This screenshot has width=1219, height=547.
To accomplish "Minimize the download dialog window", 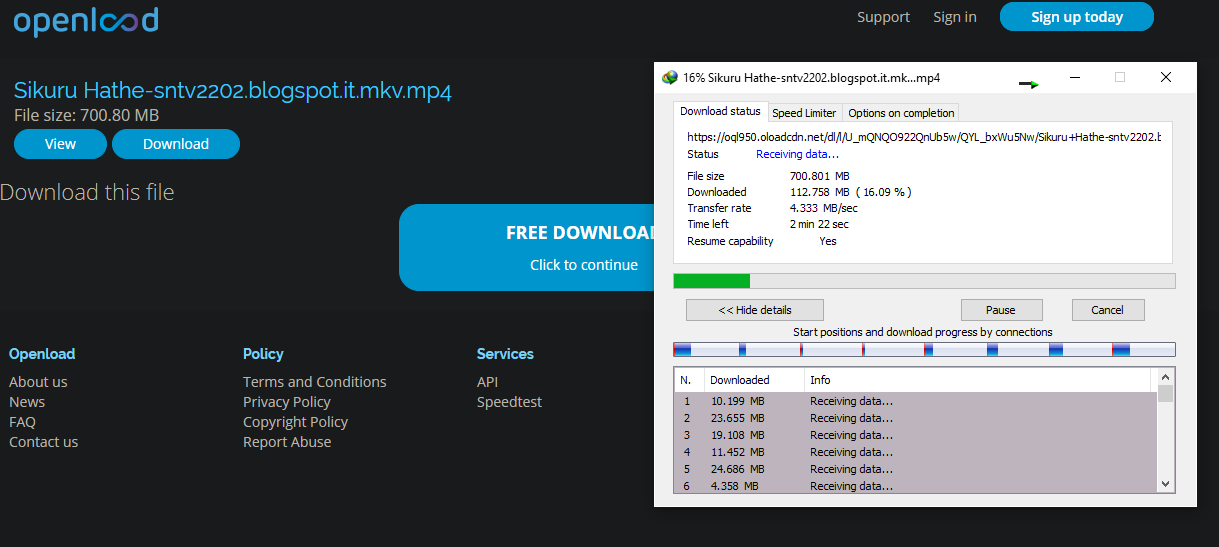I will [1075, 77].
